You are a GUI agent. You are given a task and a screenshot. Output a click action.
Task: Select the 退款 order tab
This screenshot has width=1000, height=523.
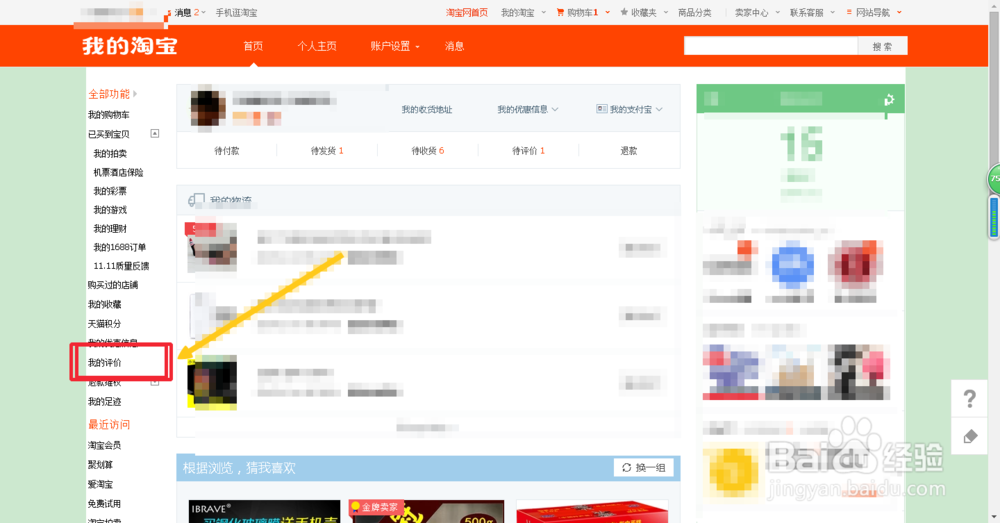(629, 151)
